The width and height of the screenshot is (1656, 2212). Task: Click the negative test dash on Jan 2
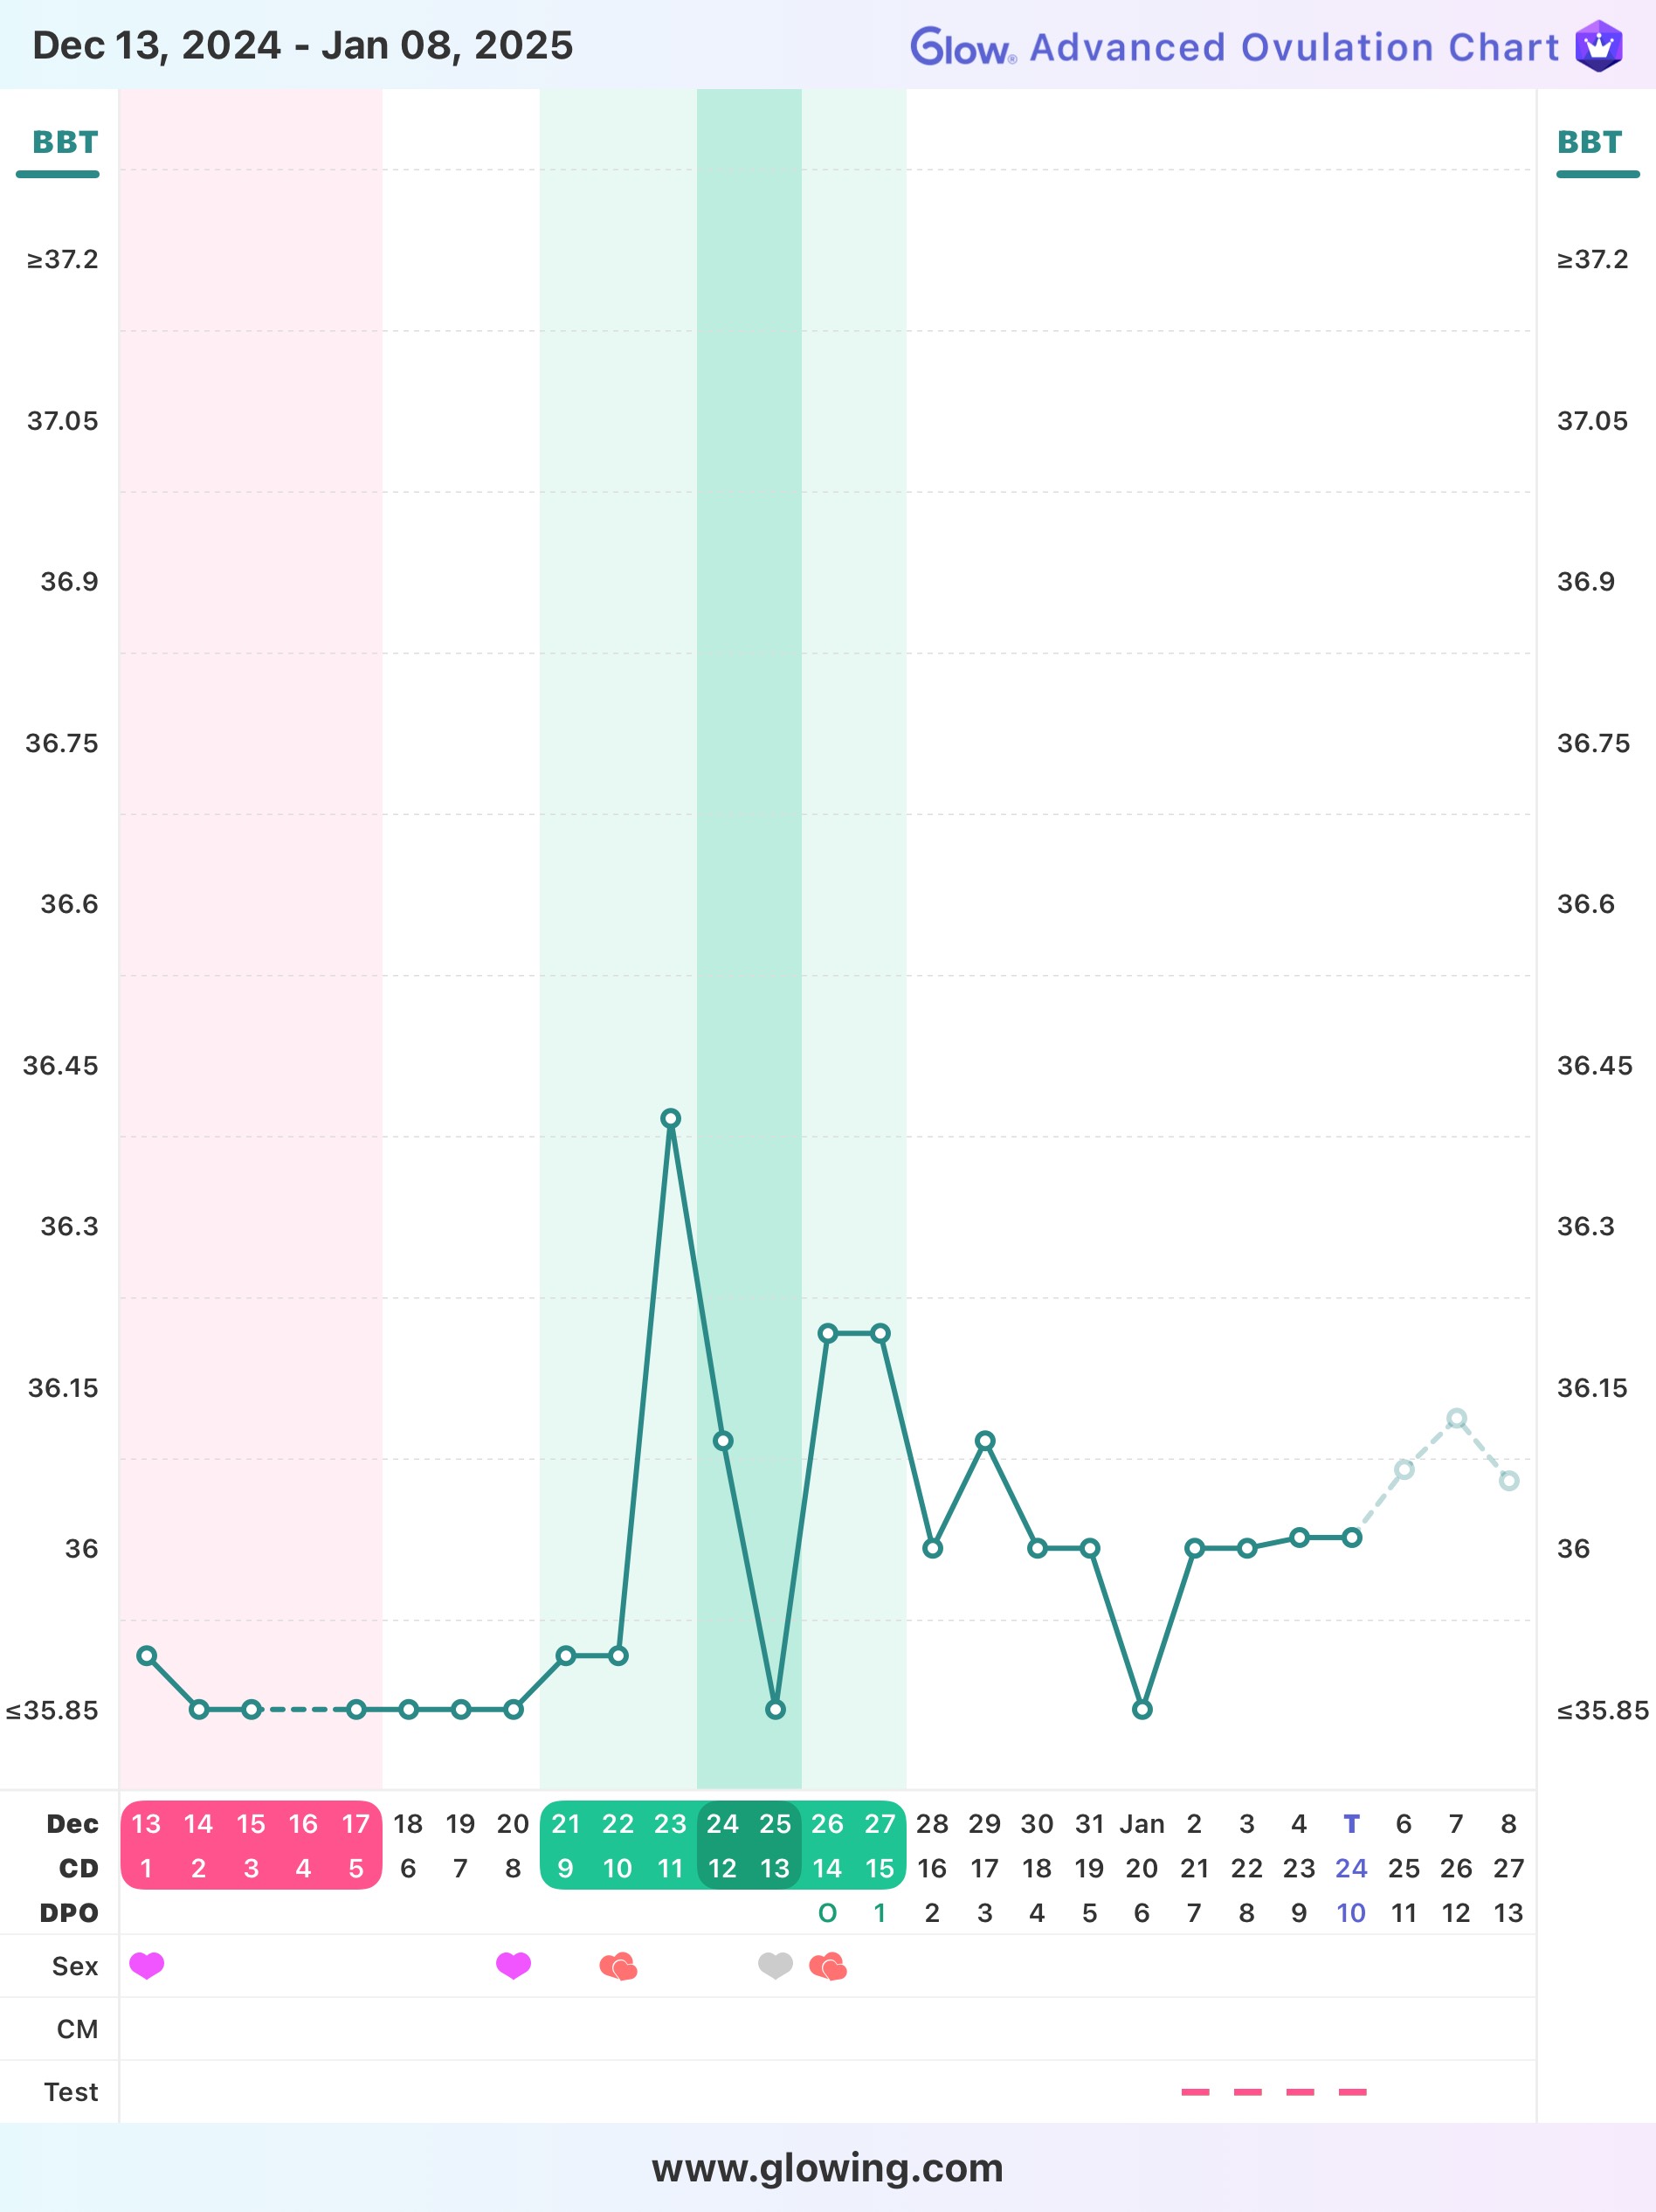coord(1195,2091)
